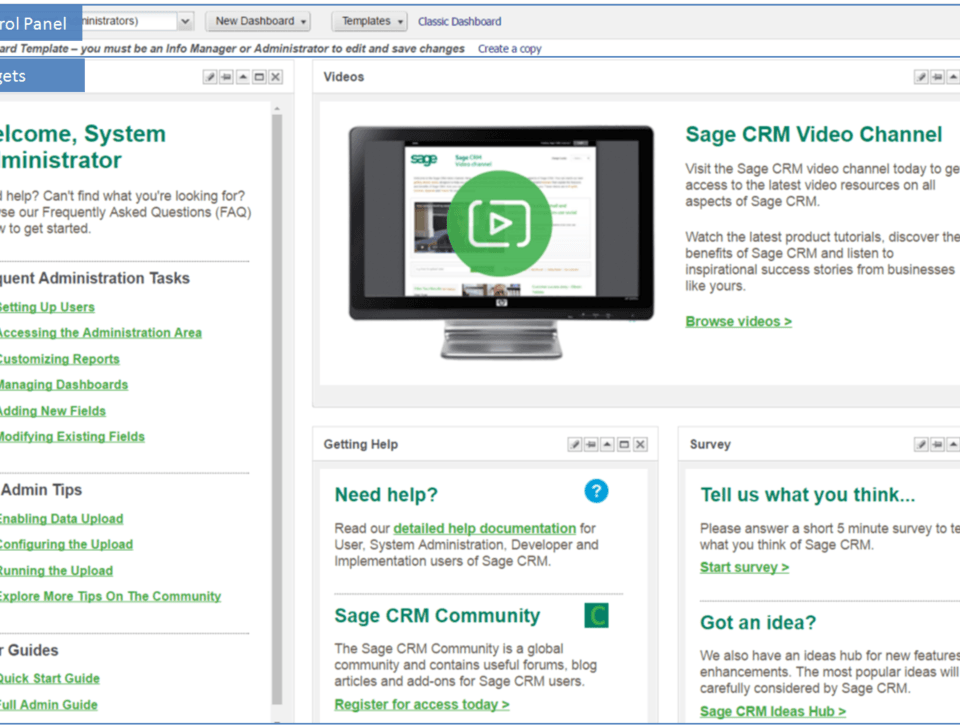Image resolution: width=960 pixels, height=728 pixels.
Task: Click the Create a copy link
Action: 509,49
